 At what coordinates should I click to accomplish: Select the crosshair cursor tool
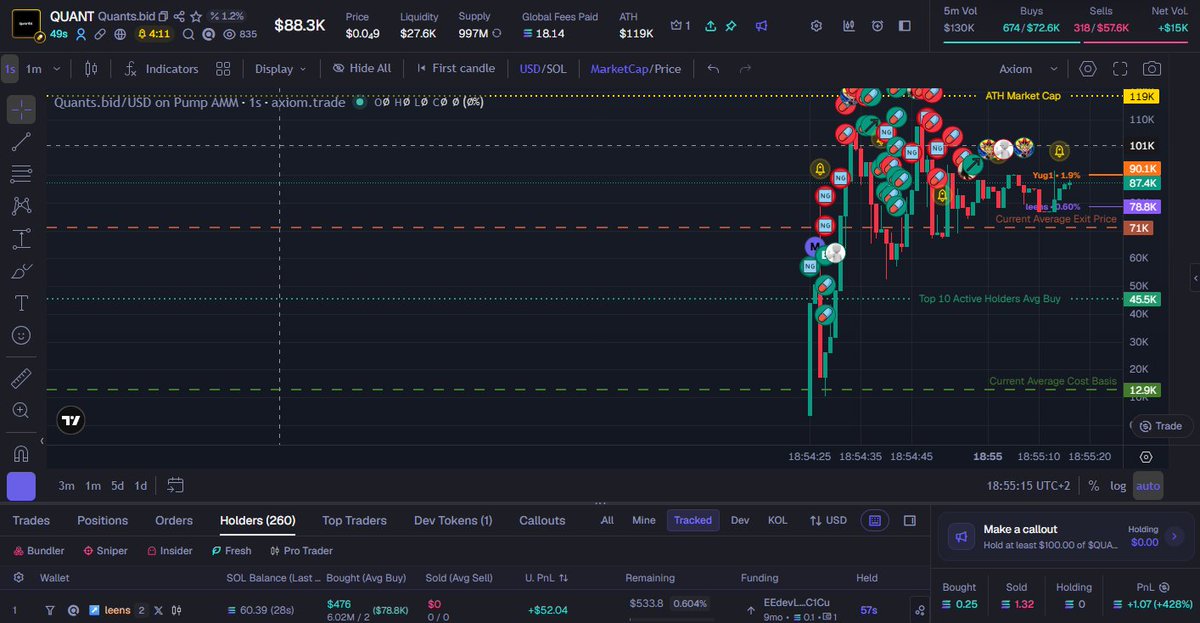click(x=21, y=110)
